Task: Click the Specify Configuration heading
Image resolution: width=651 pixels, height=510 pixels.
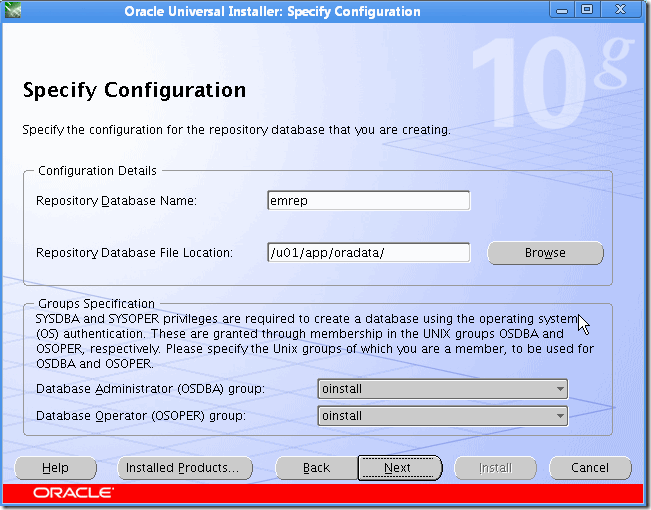Action: [134, 90]
